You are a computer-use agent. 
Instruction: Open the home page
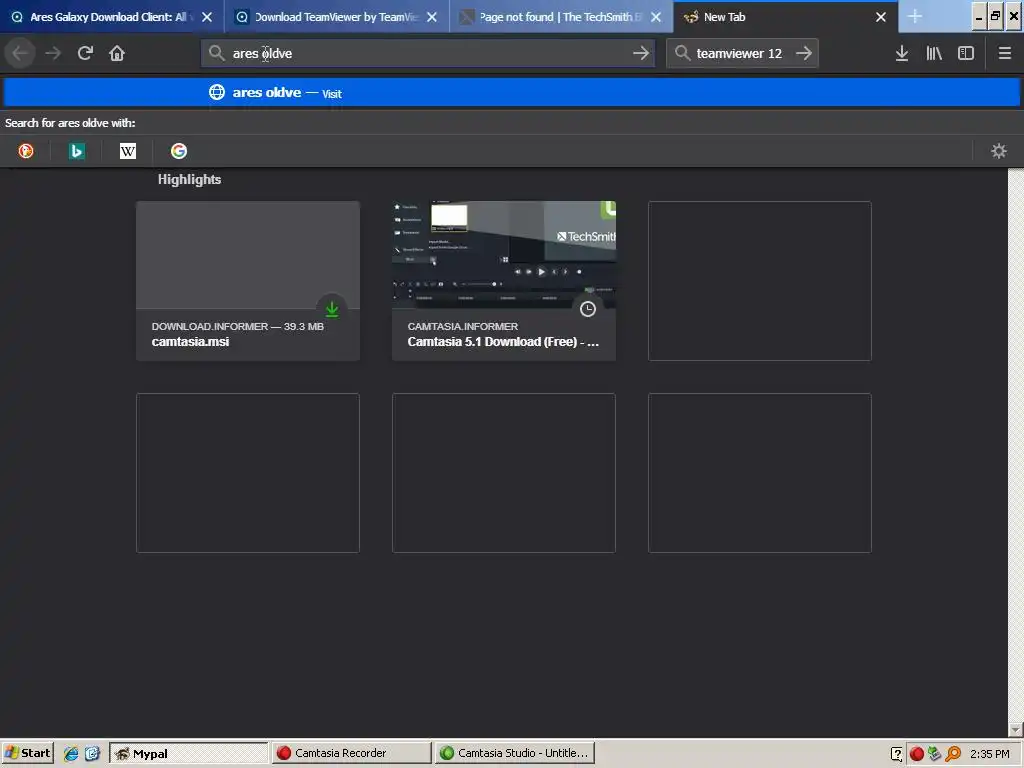tap(117, 54)
